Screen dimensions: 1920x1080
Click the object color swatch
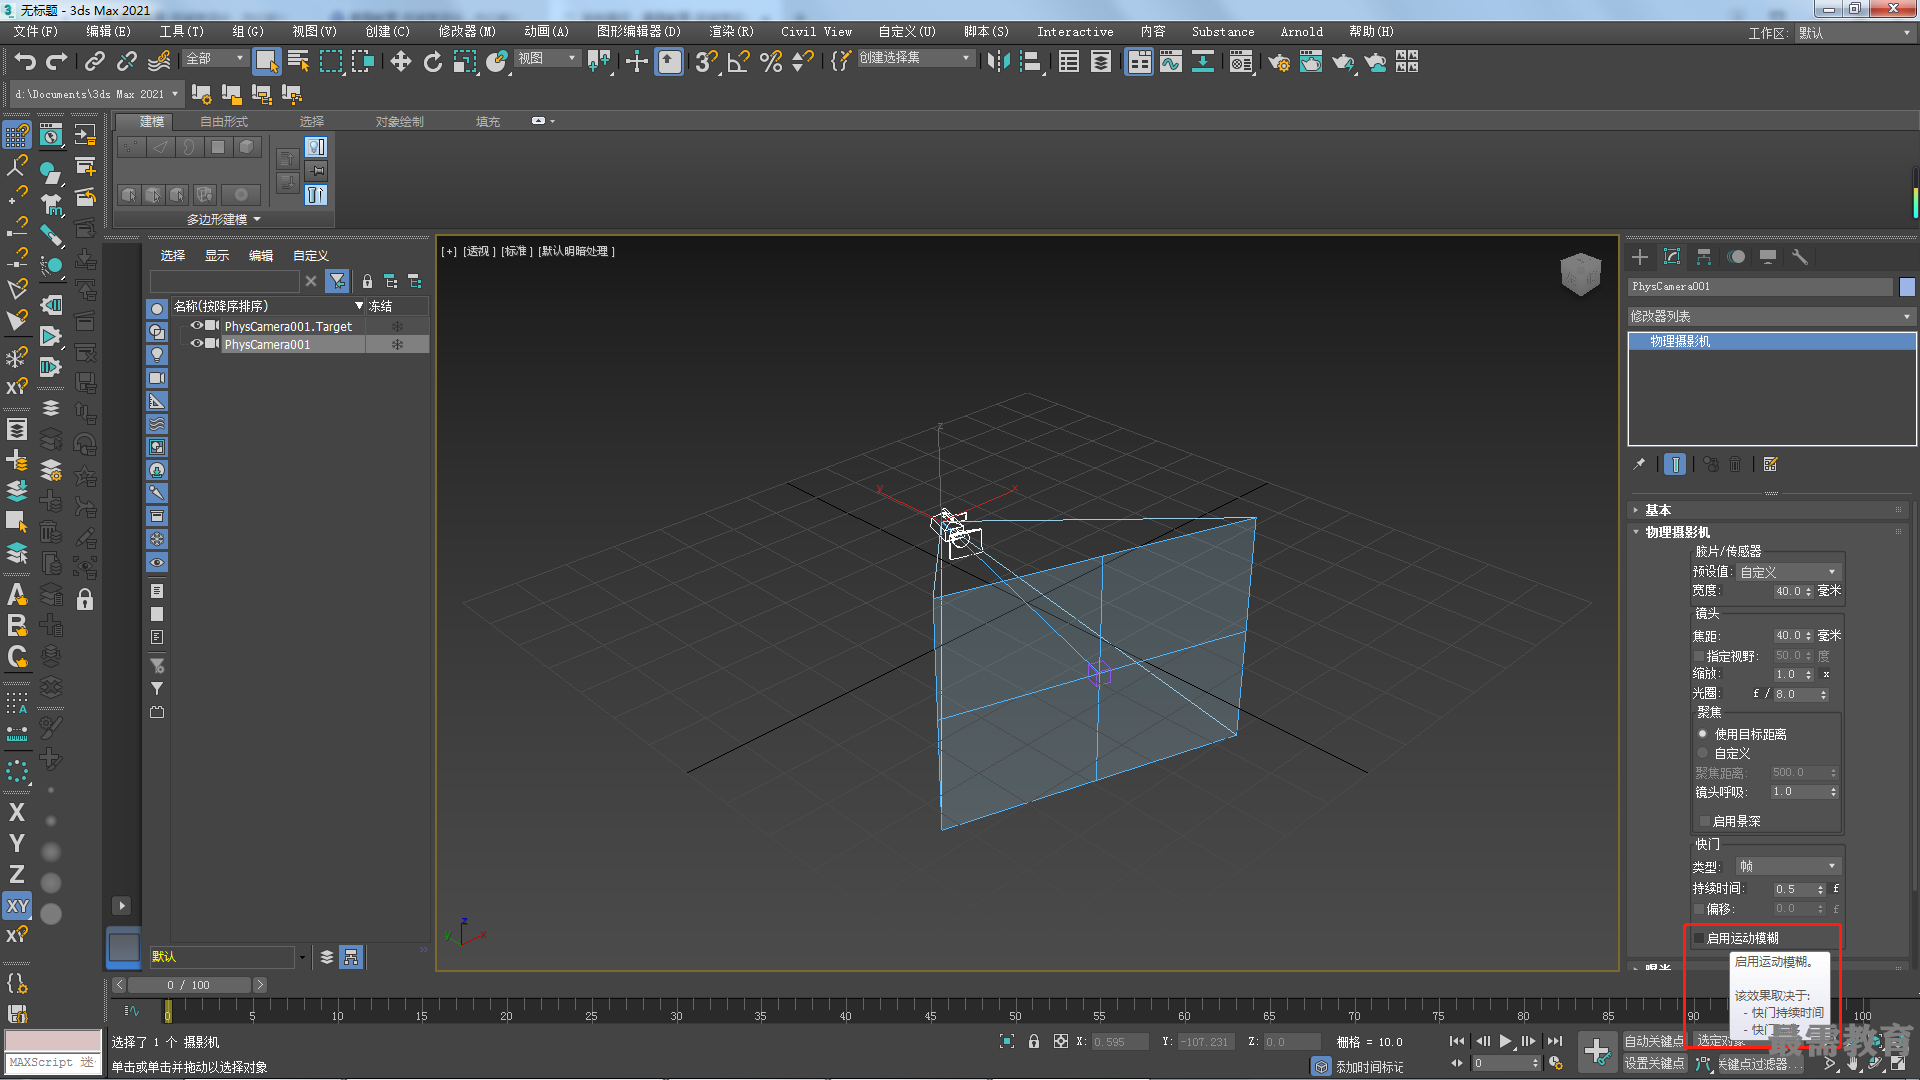tap(1907, 287)
